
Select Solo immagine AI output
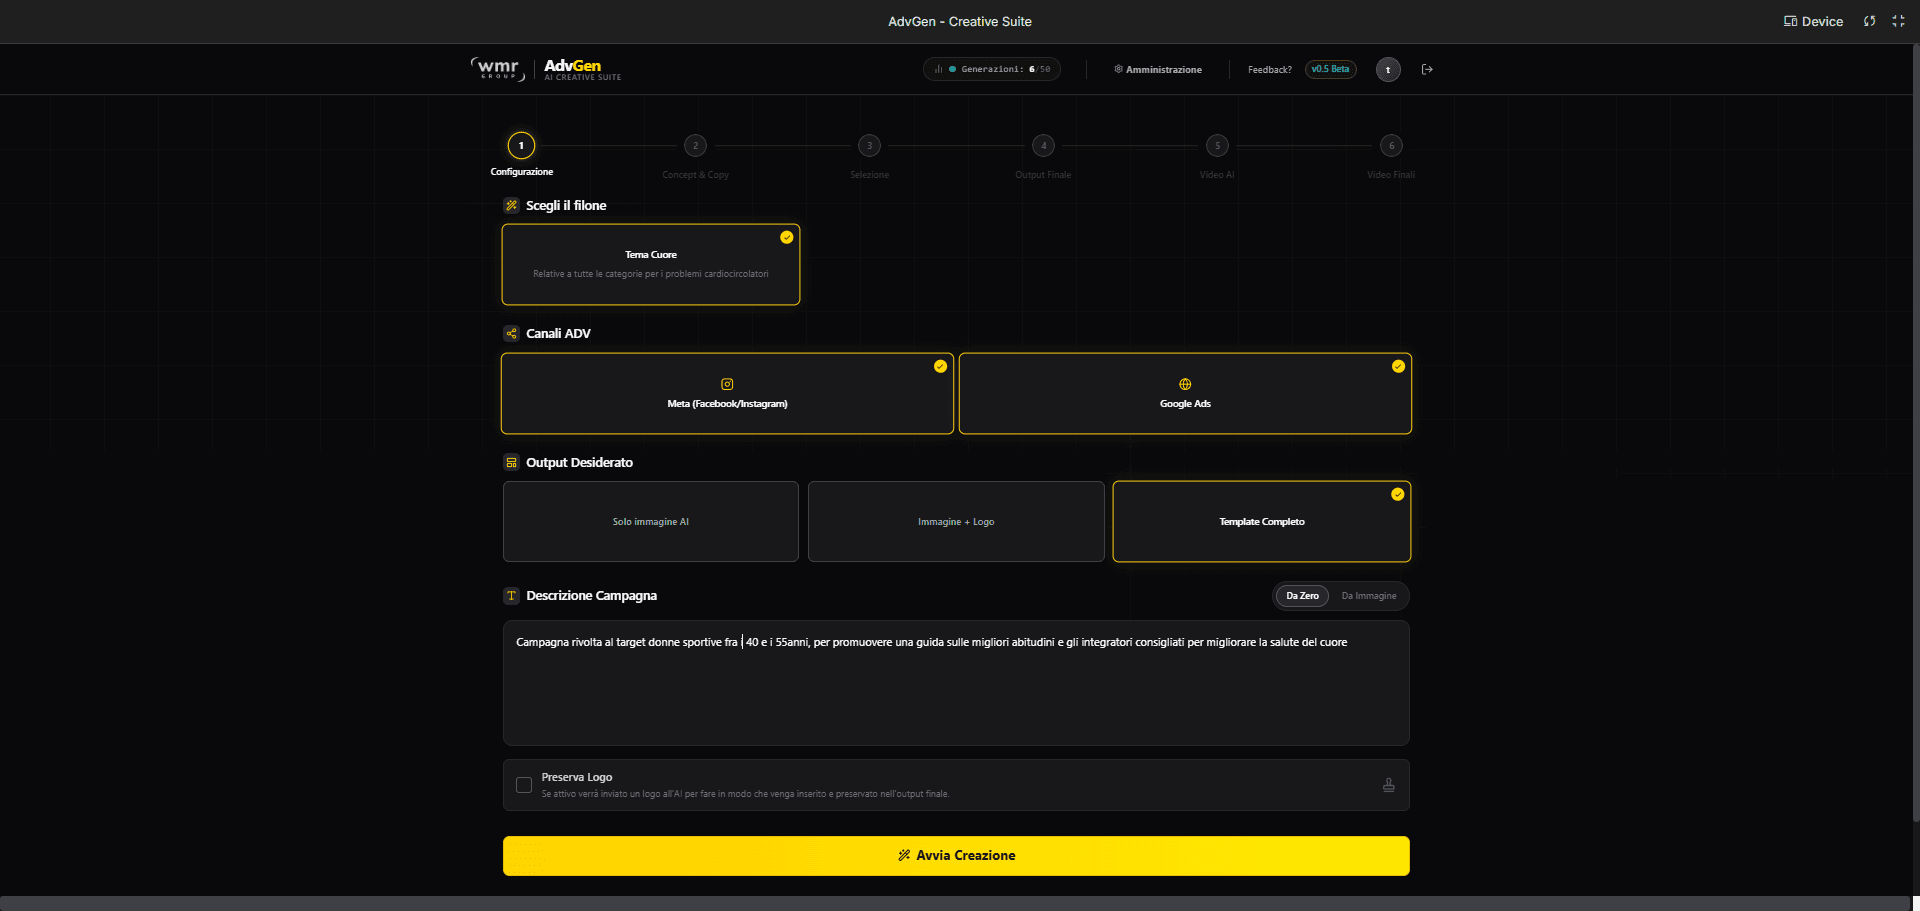pyautogui.click(x=651, y=521)
